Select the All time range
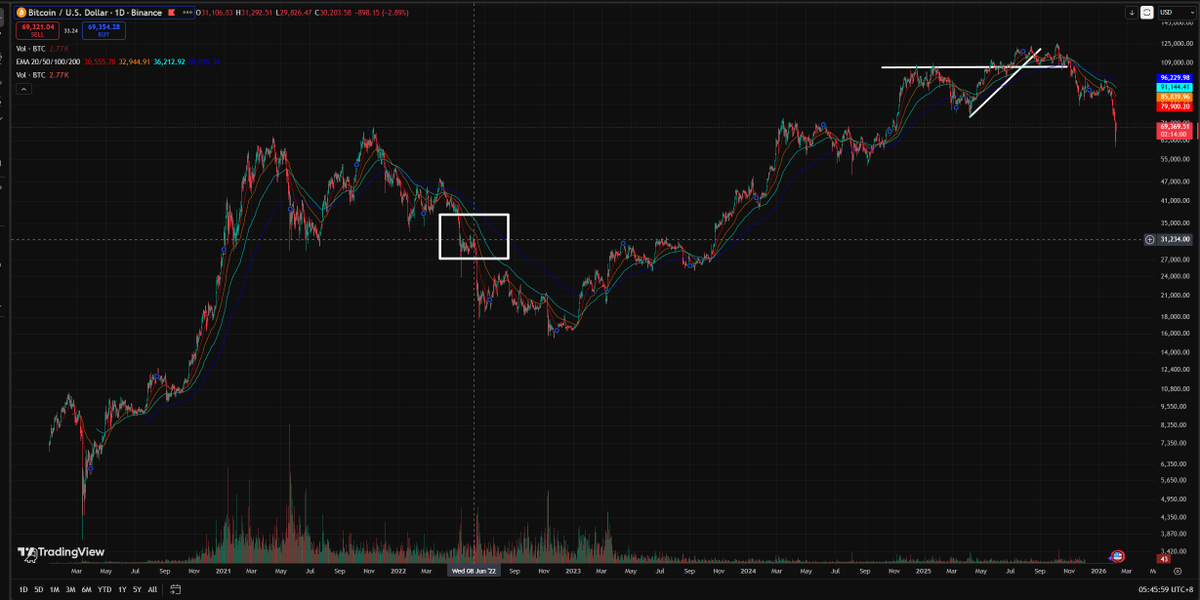This screenshot has height=600, width=1200. [152, 589]
